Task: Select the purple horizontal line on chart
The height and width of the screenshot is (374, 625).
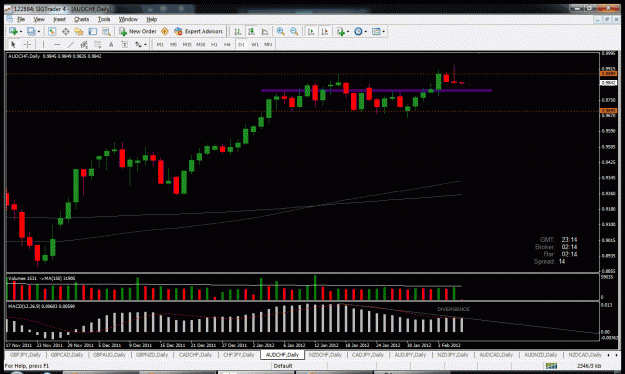Action: 376,91
